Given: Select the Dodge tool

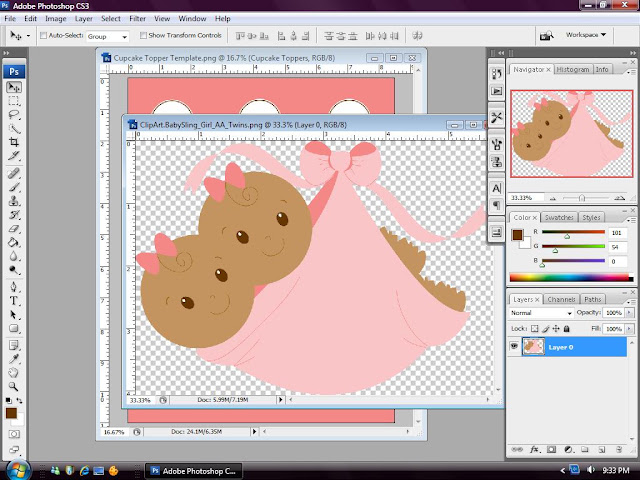Looking at the screenshot, I should coord(14,270).
